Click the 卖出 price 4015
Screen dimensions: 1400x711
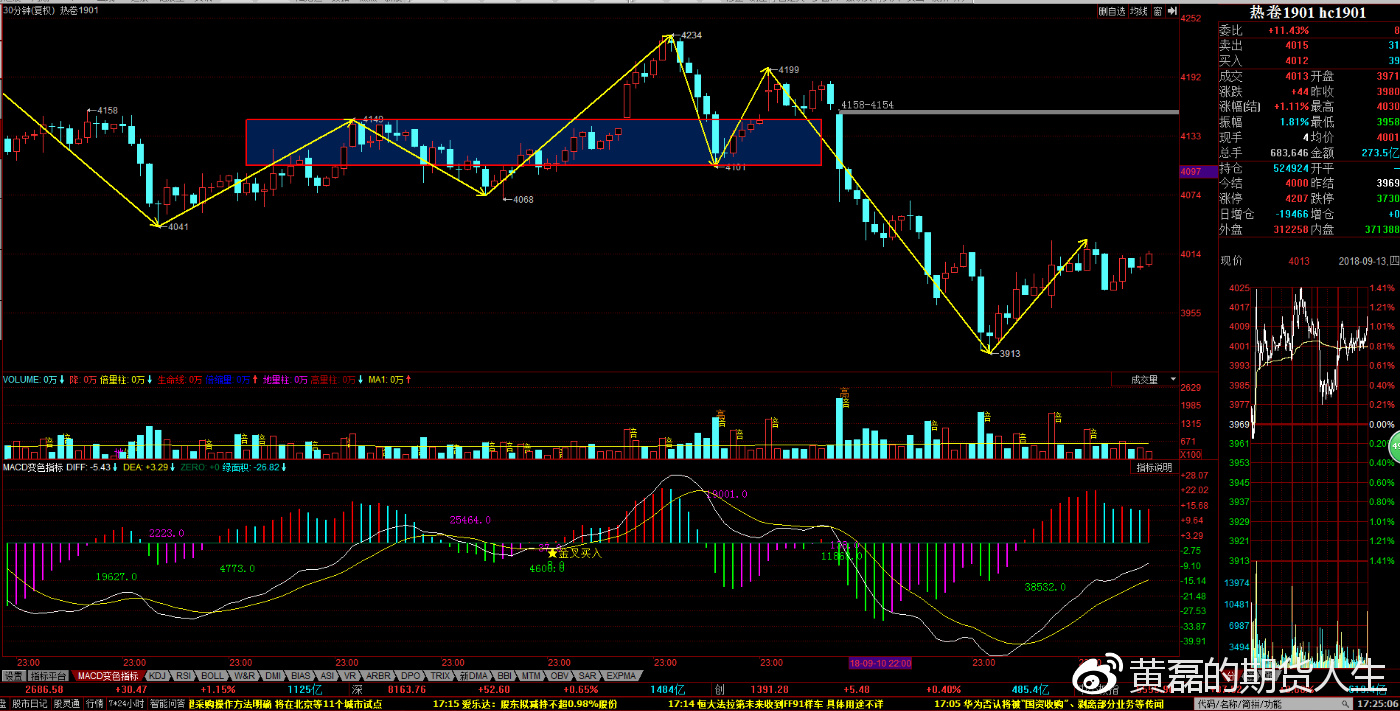point(1297,46)
